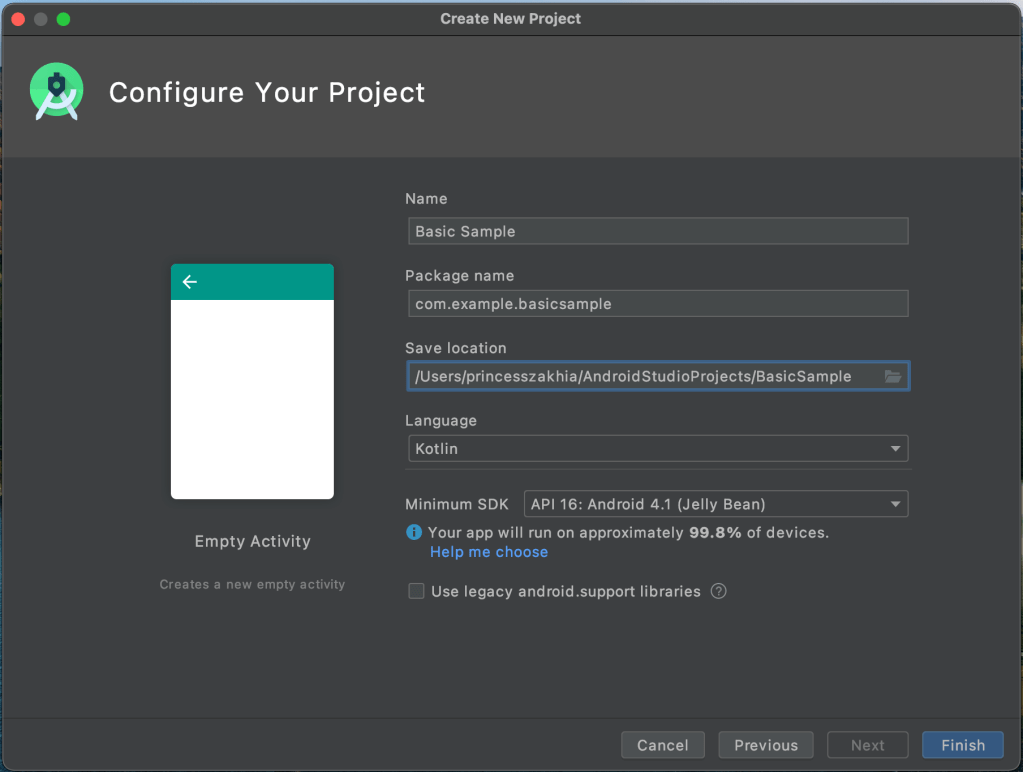Image resolution: width=1023 pixels, height=772 pixels.
Task: Click the blue info icon beside device coverage
Action: pos(414,533)
